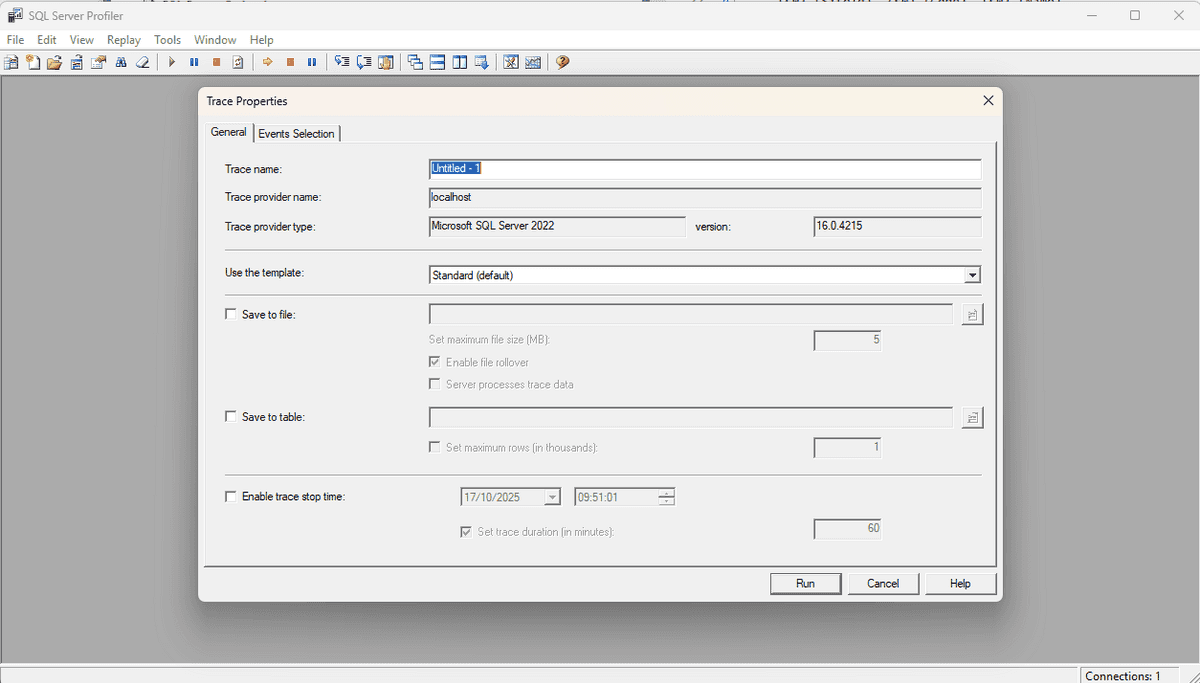Image resolution: width=1200 pixels, height=683 pixels.
Task: Pause the selected trace from the toolbar
Action: click(192, 61)
